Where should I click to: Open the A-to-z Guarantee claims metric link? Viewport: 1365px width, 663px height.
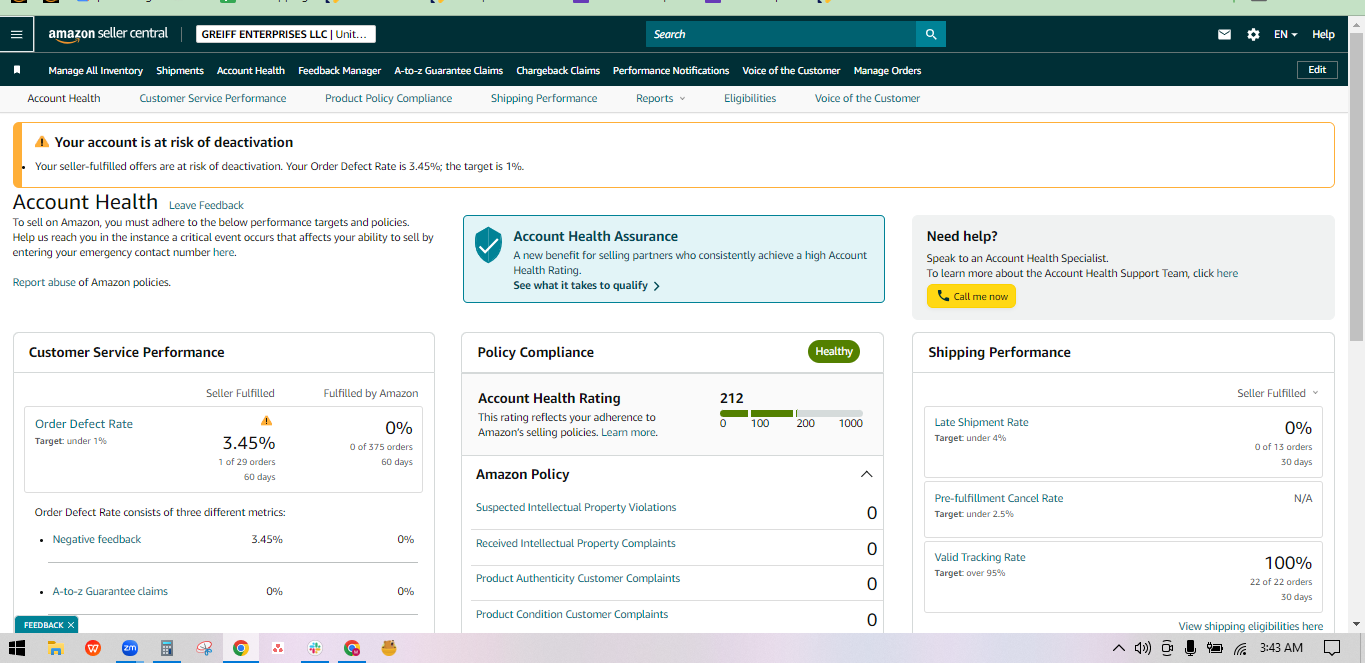[x=110, y=591]
